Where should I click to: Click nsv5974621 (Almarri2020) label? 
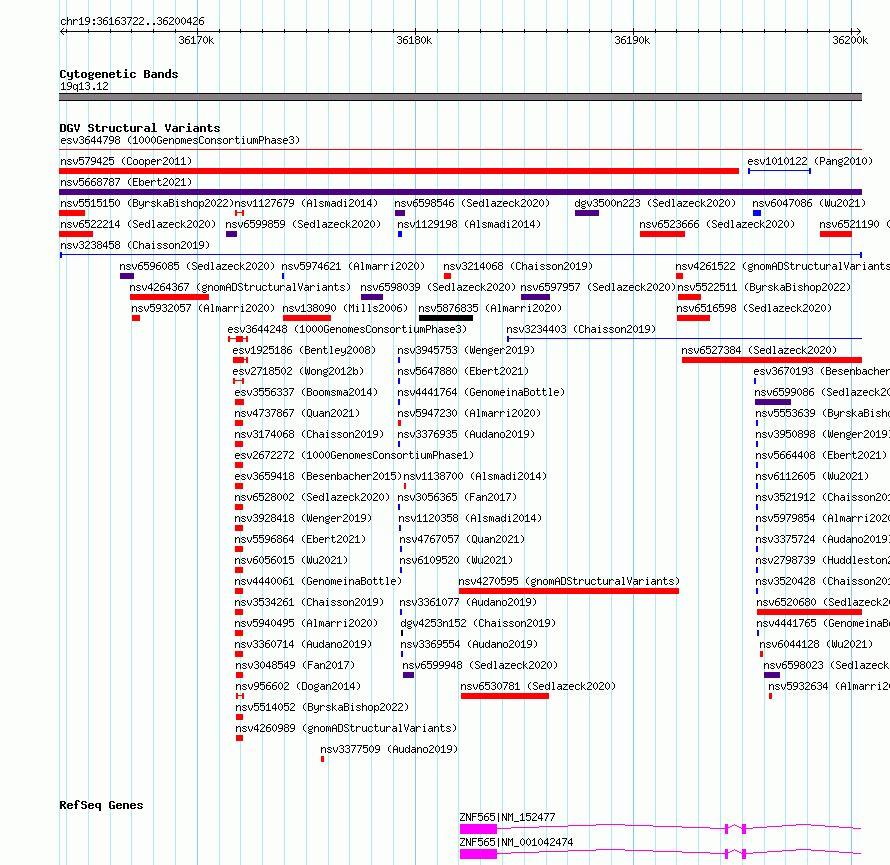point(353,266)
